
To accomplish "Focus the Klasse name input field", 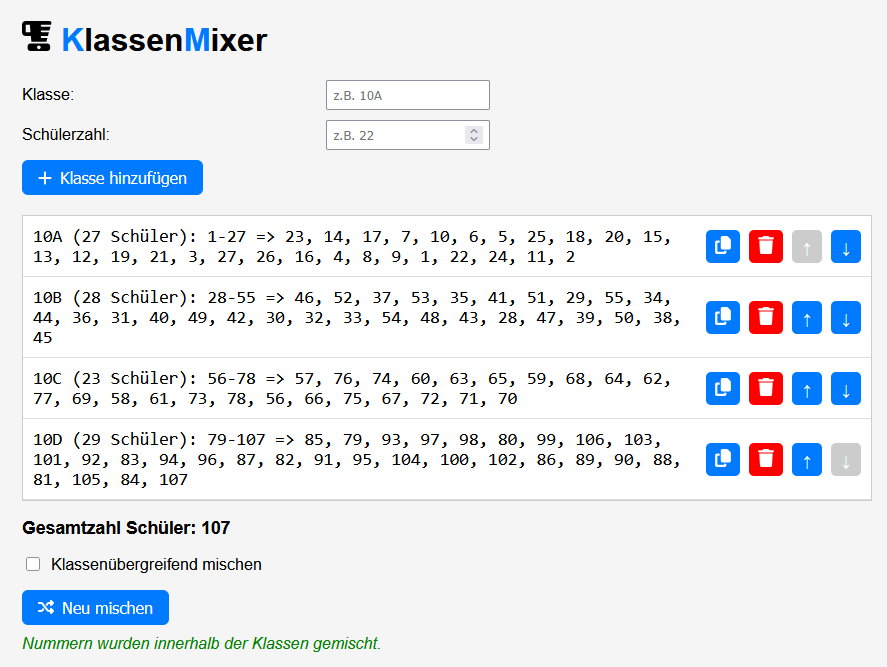I will coord(408,95).
